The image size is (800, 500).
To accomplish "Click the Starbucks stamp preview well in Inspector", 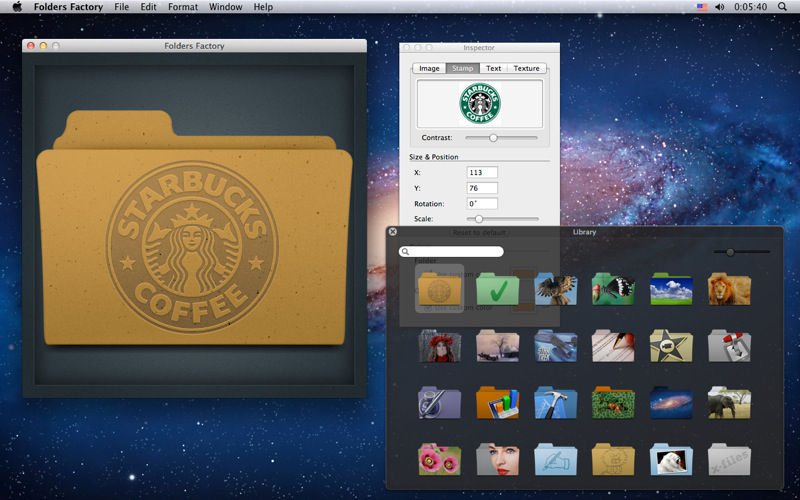I will tap(480, 104).
